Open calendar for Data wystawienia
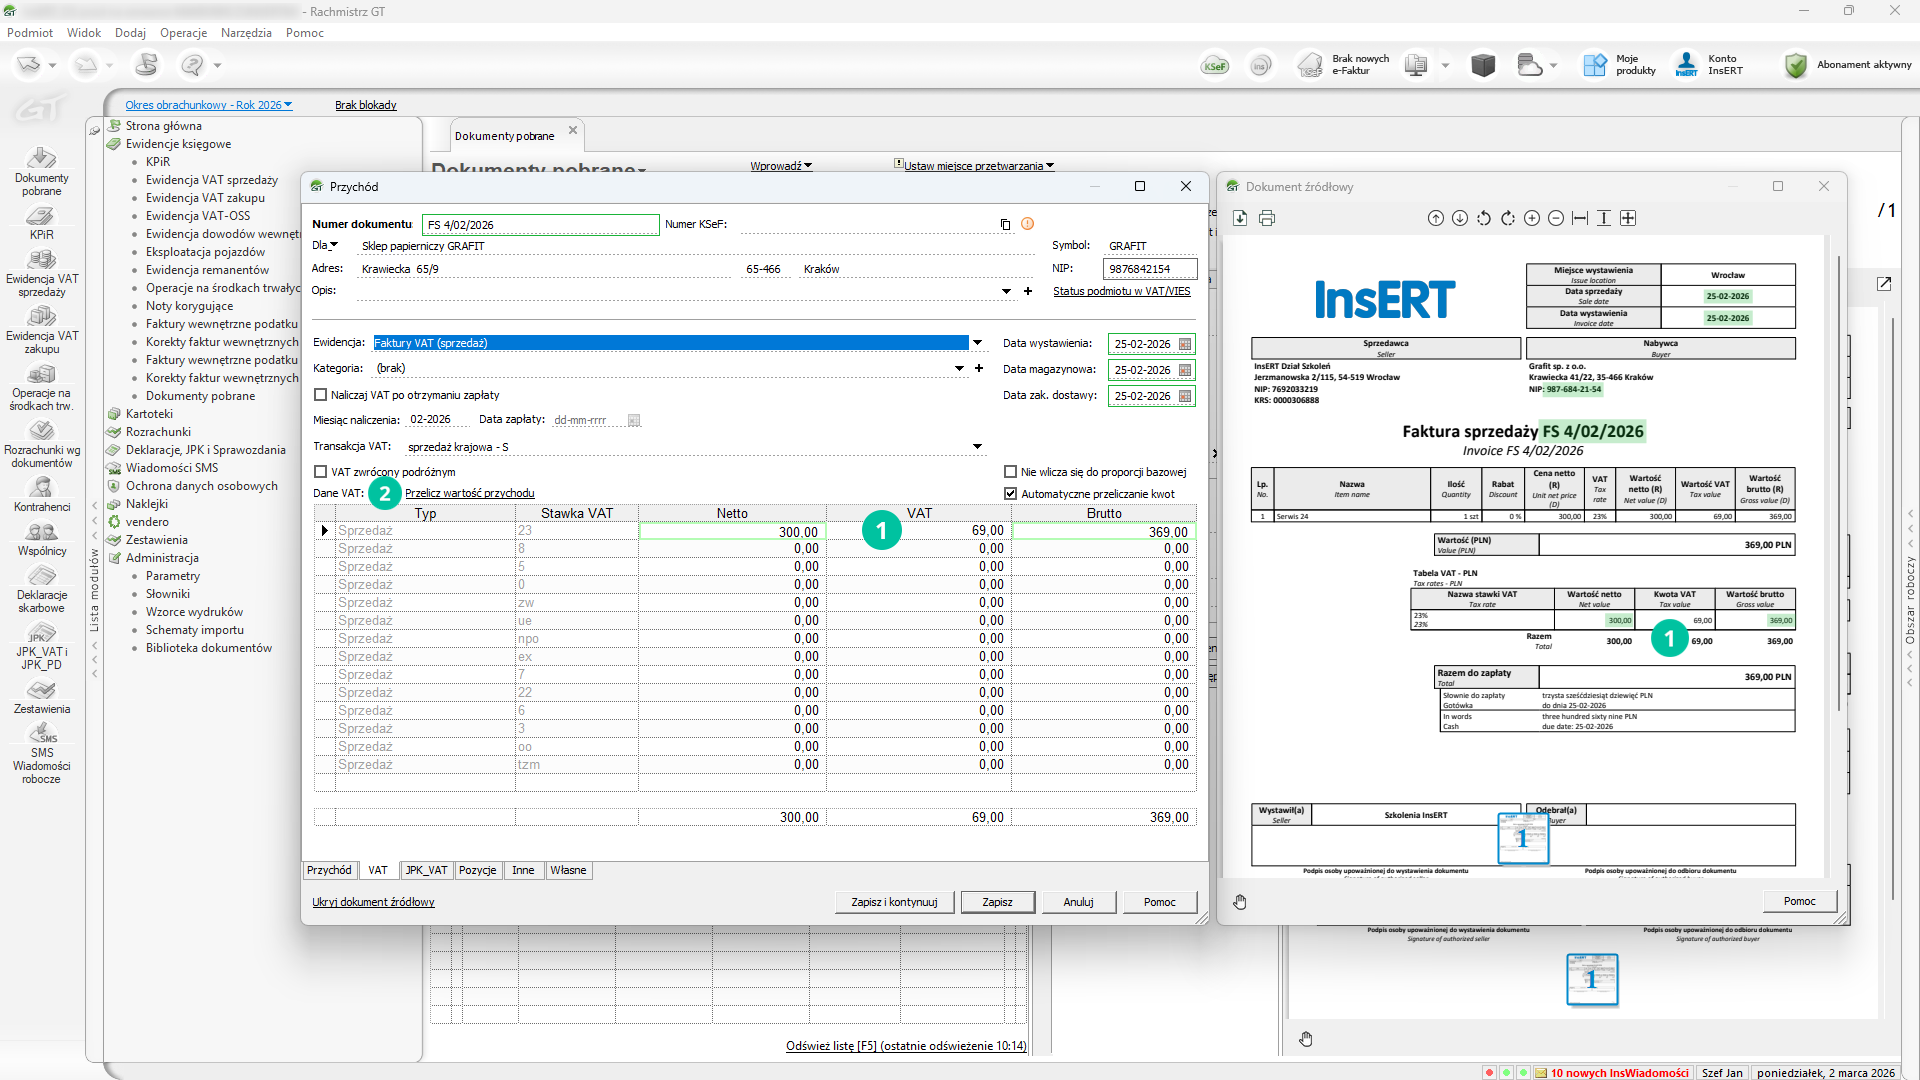1920x1080 pixels. 1185,344
